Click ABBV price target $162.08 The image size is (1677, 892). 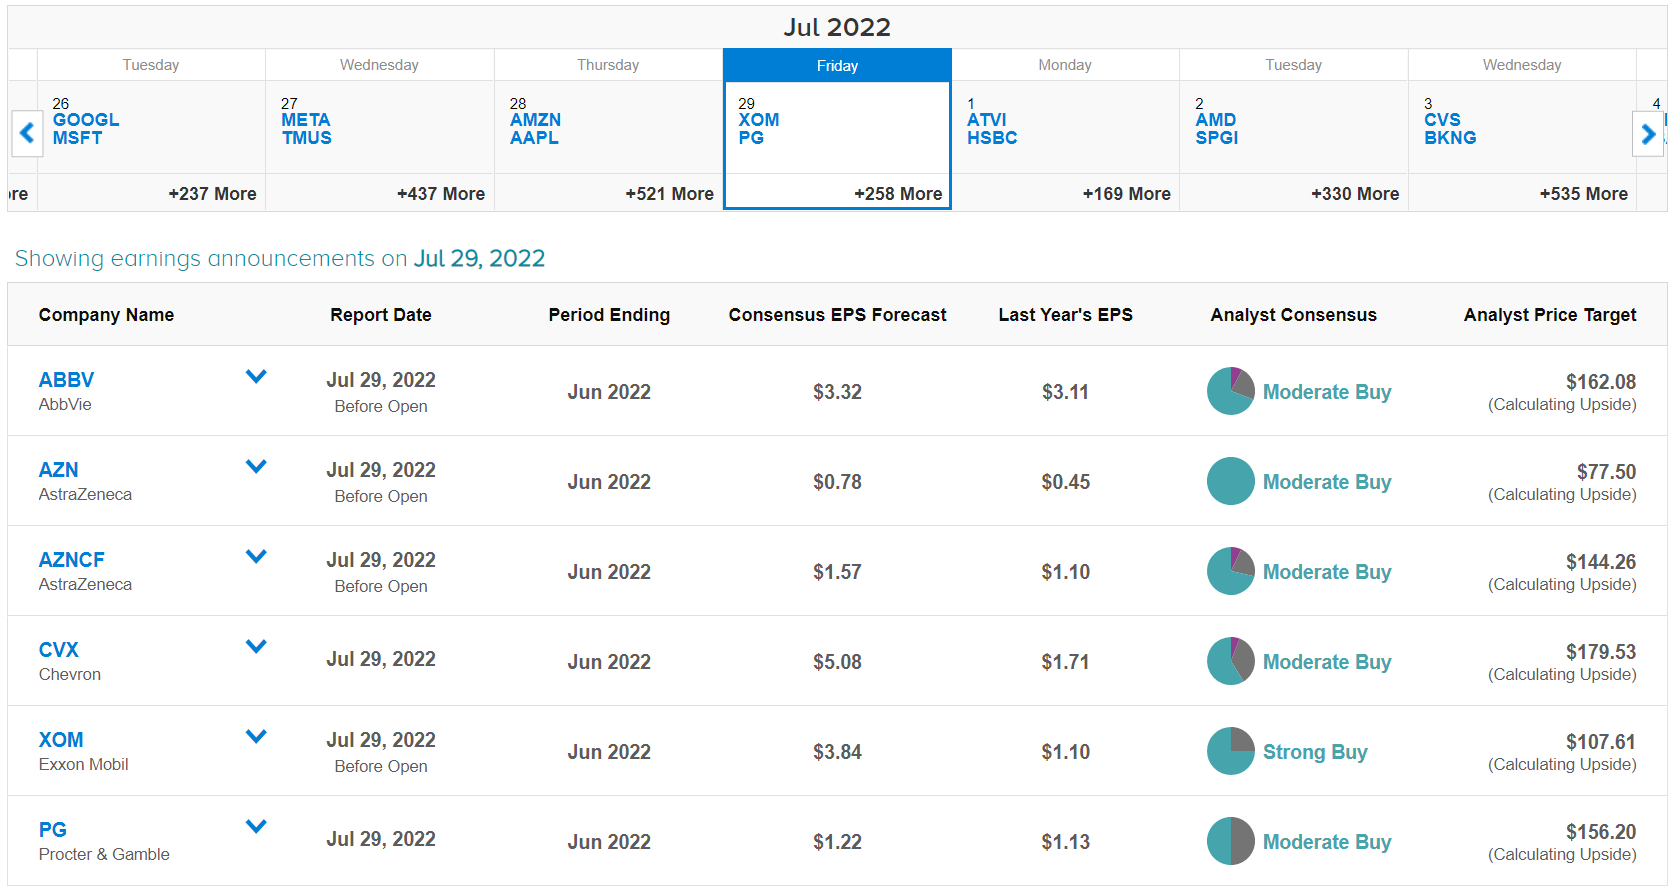(x=1601, y=382)
